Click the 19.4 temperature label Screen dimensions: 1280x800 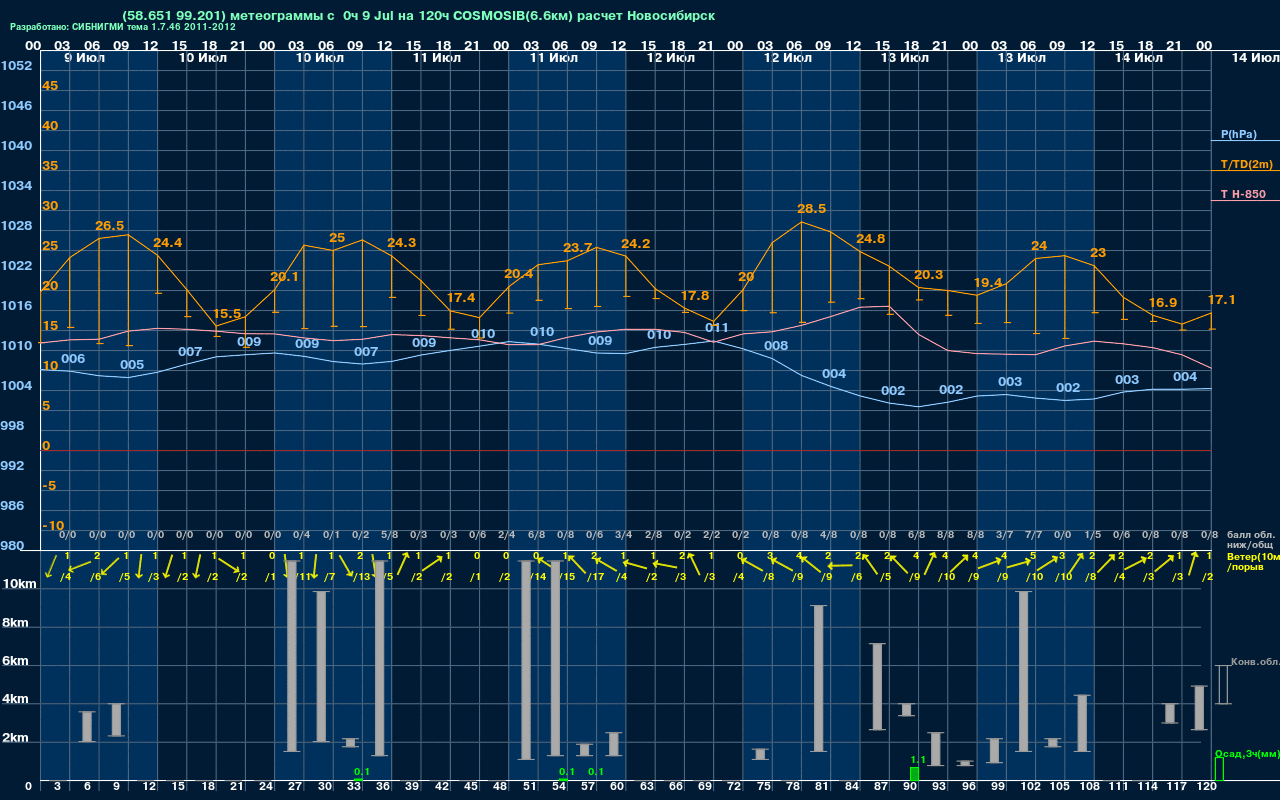coord(987,283)
